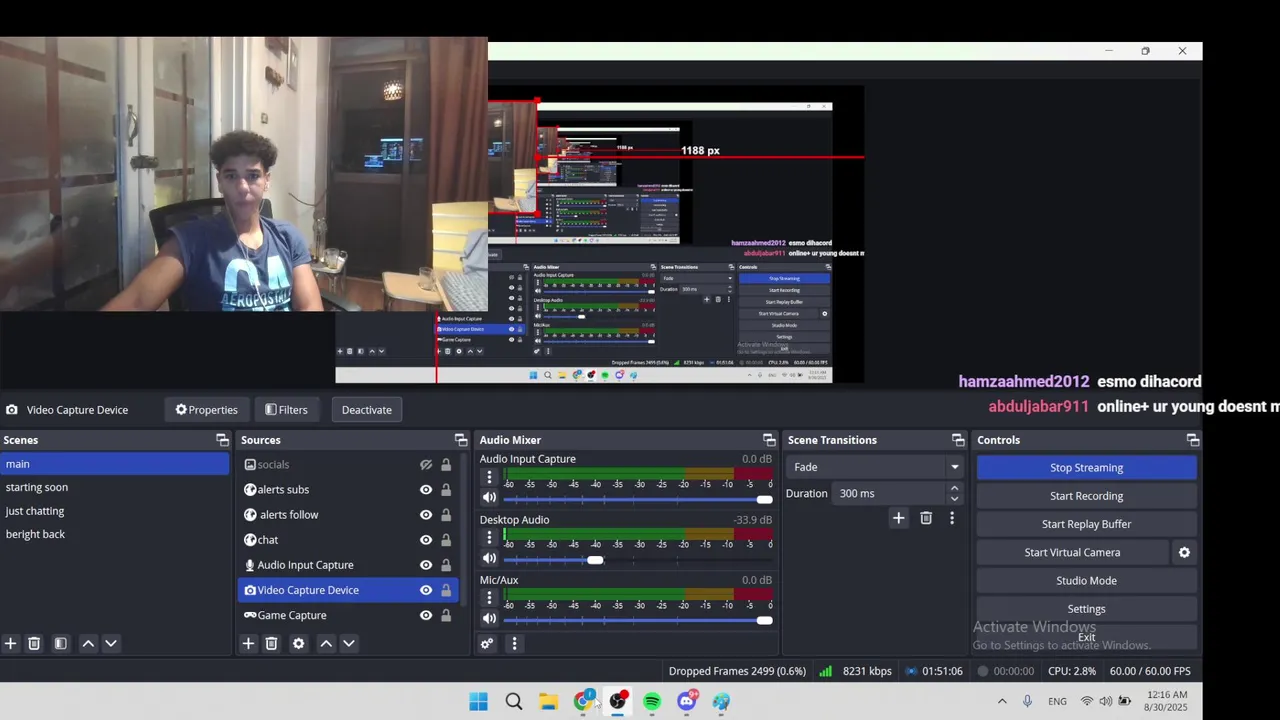Open Windows taskbar search
Viewport: 1280px width, 720px height.
coord(513,702)
